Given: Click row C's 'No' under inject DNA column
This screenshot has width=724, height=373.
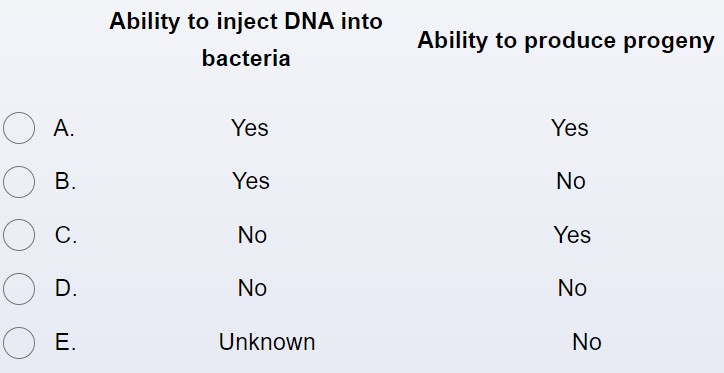Looking at the screenshot, I should click(252, 235).
